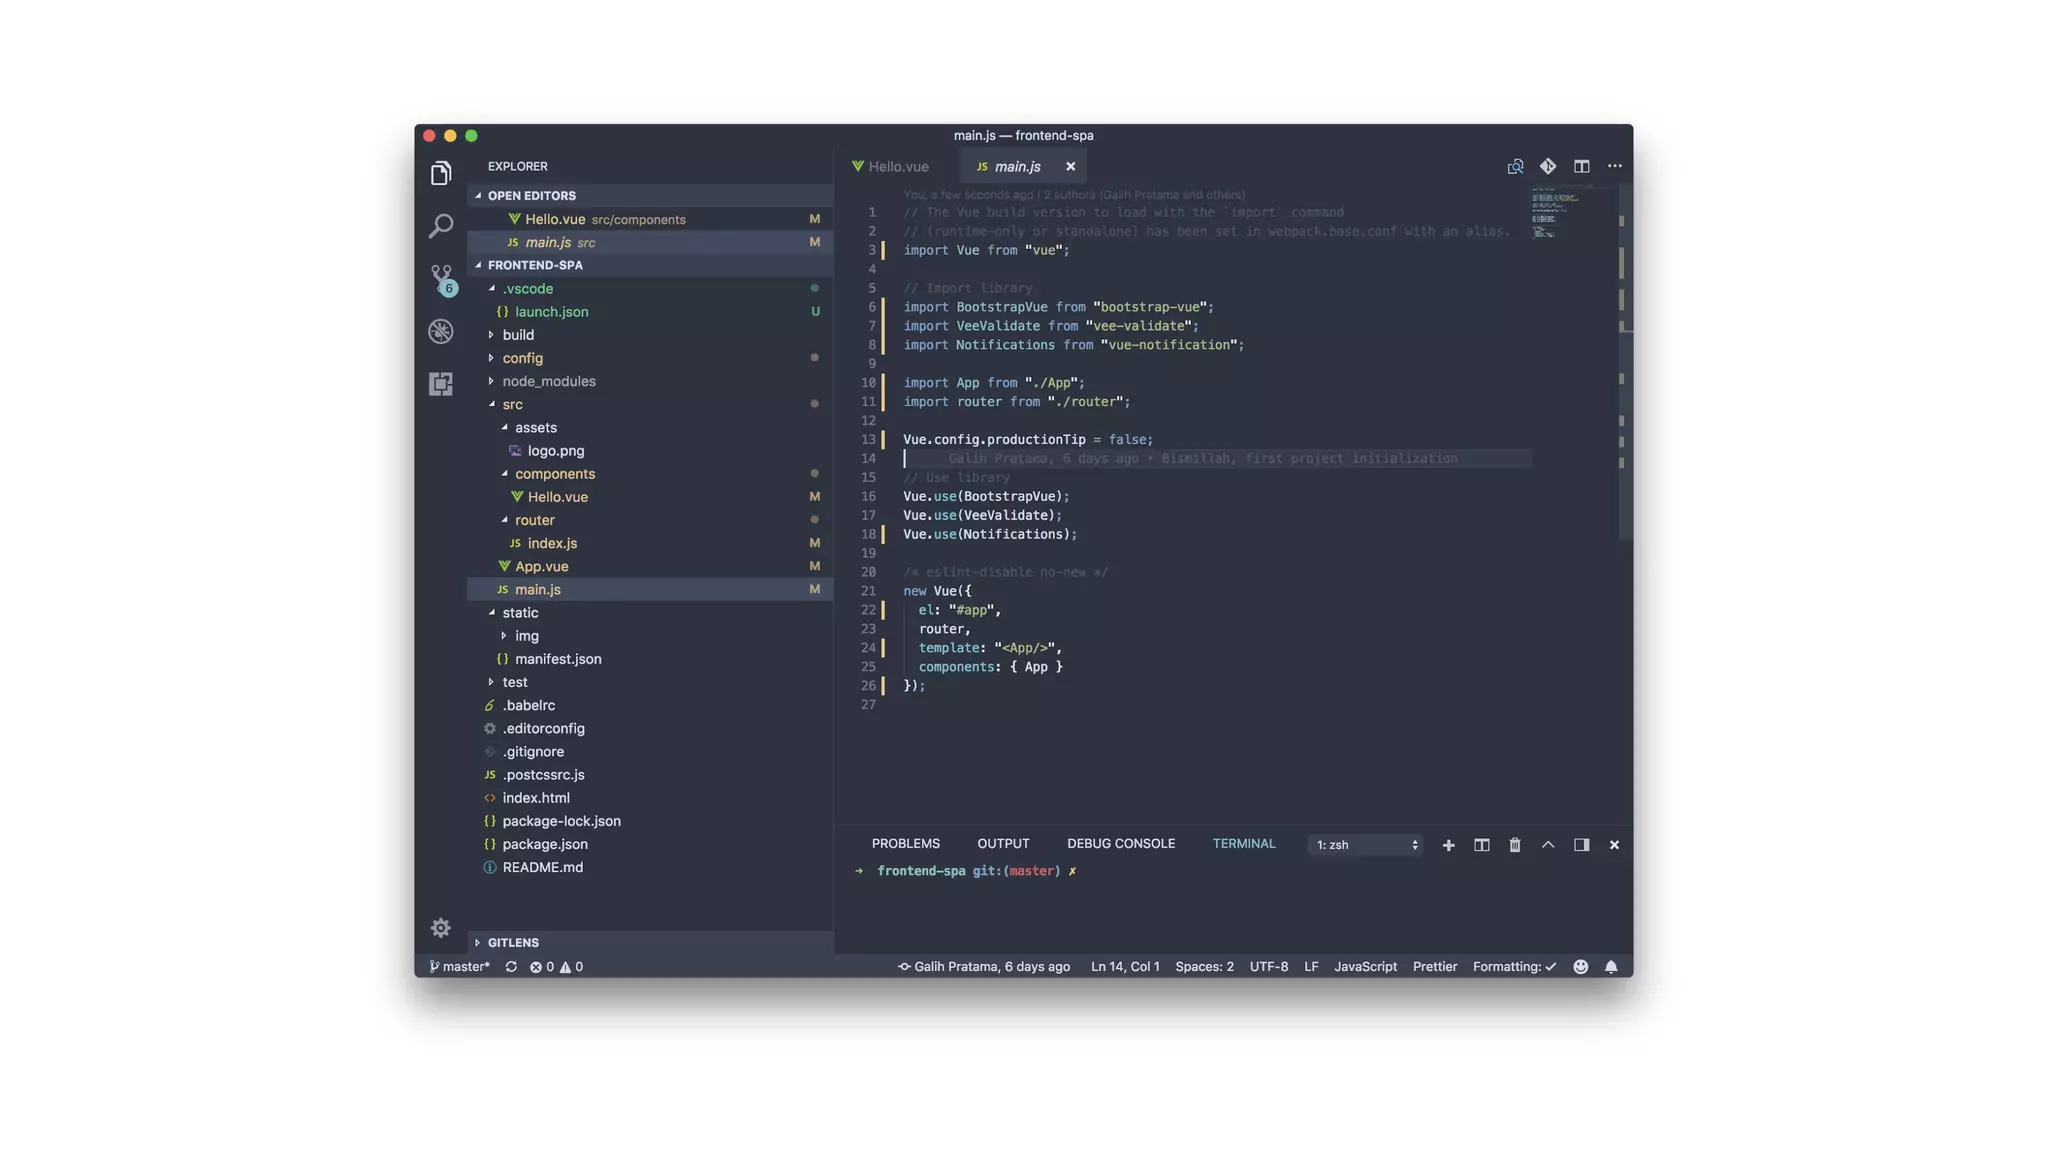Click the split editor icon
This screenshot has width=2048, height=1152.
click(x=1581, y=167)
